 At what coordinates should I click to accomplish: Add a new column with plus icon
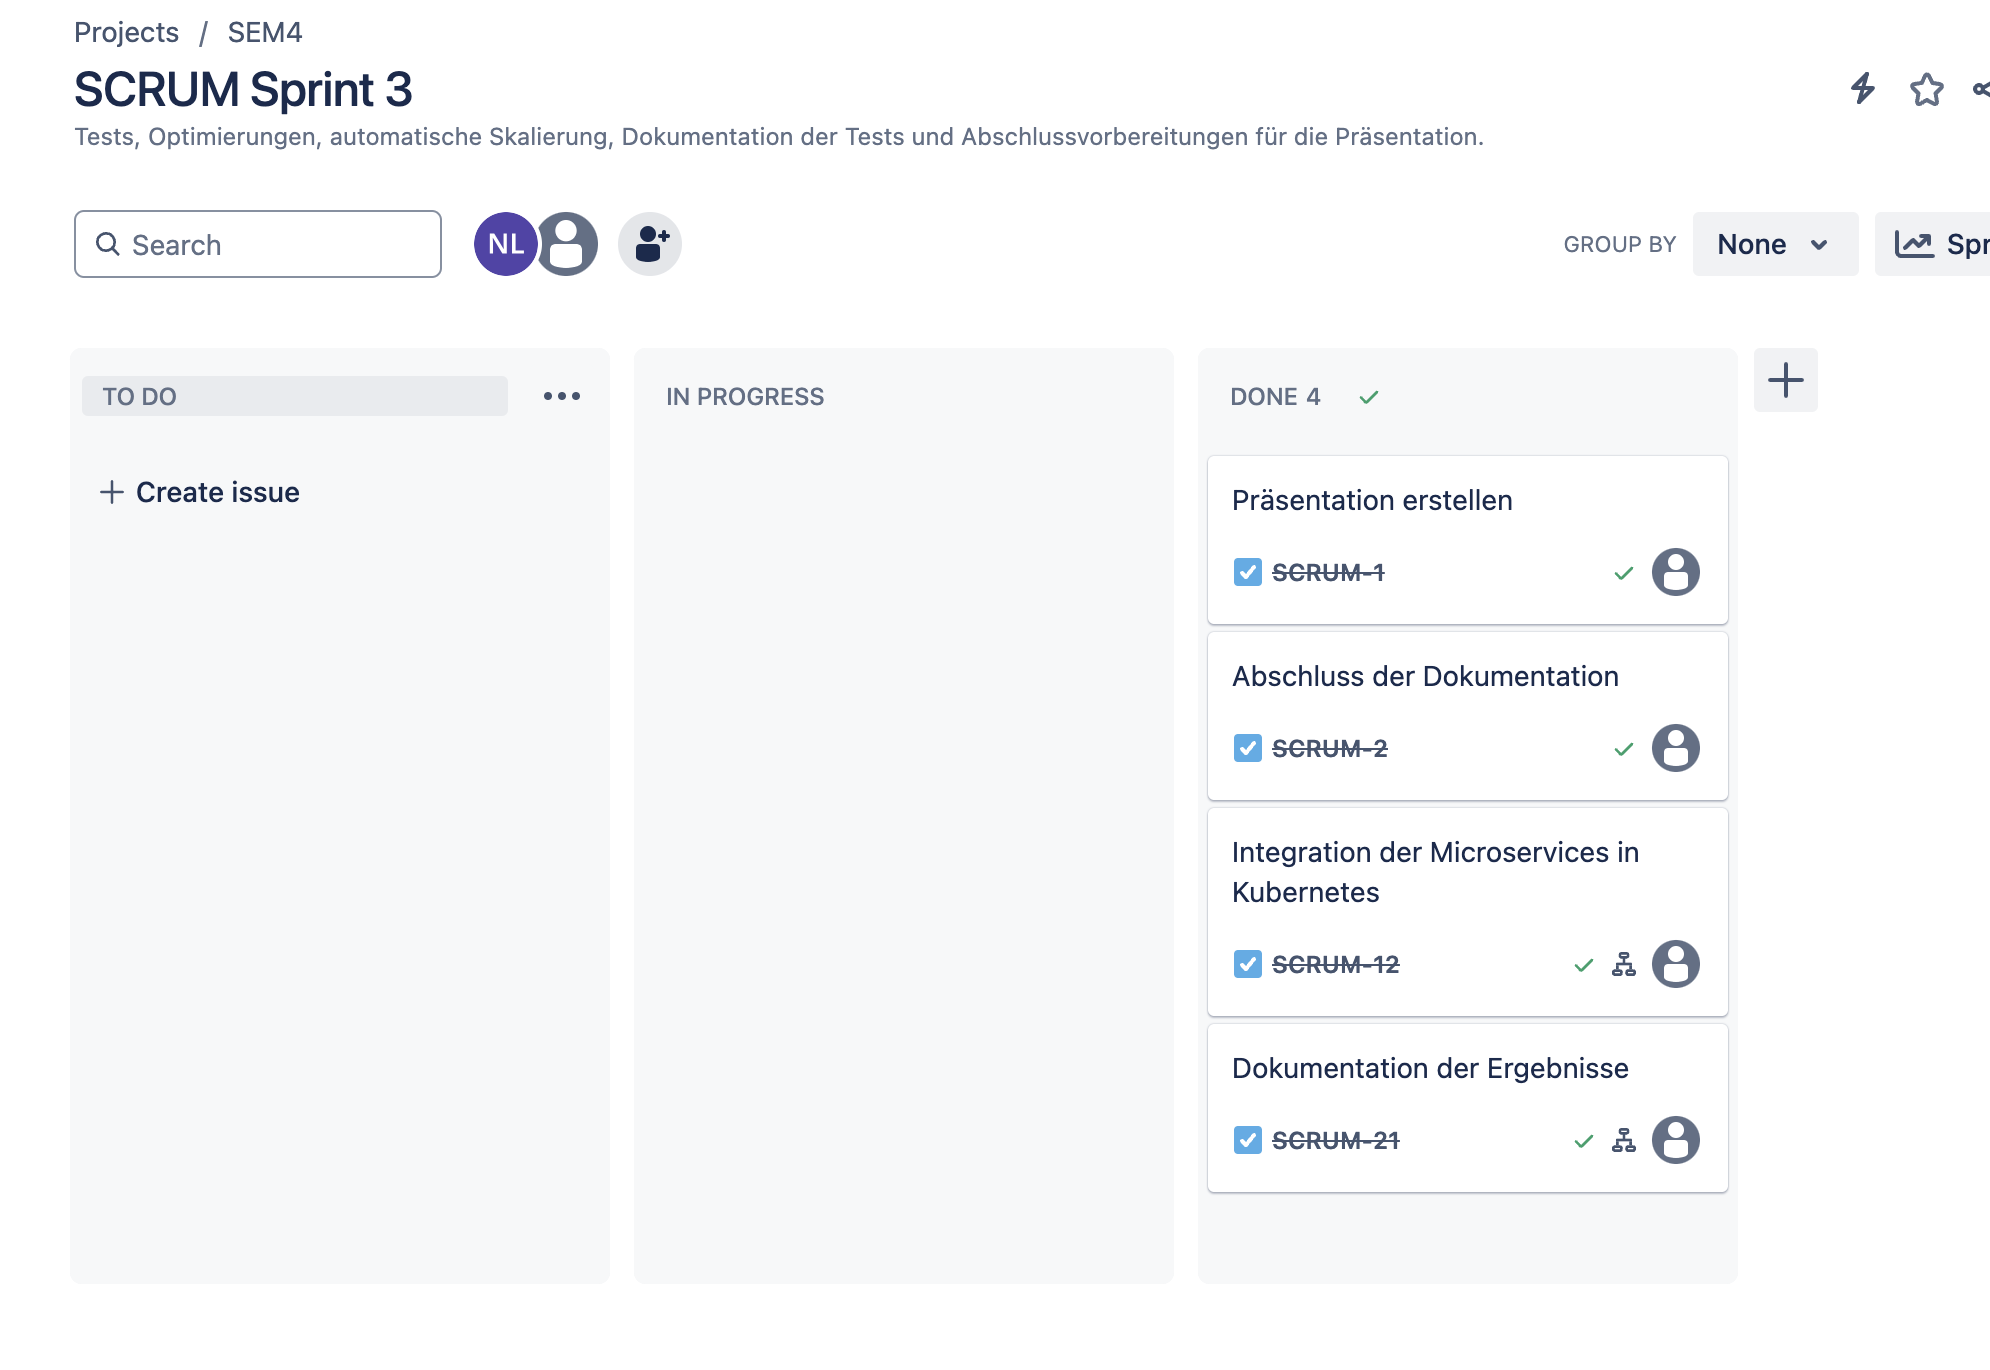pos(1785,380)
